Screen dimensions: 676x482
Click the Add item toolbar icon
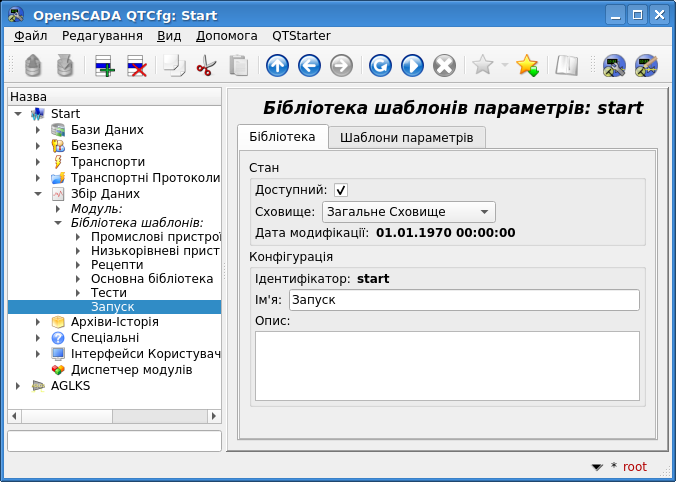point(105,66)
